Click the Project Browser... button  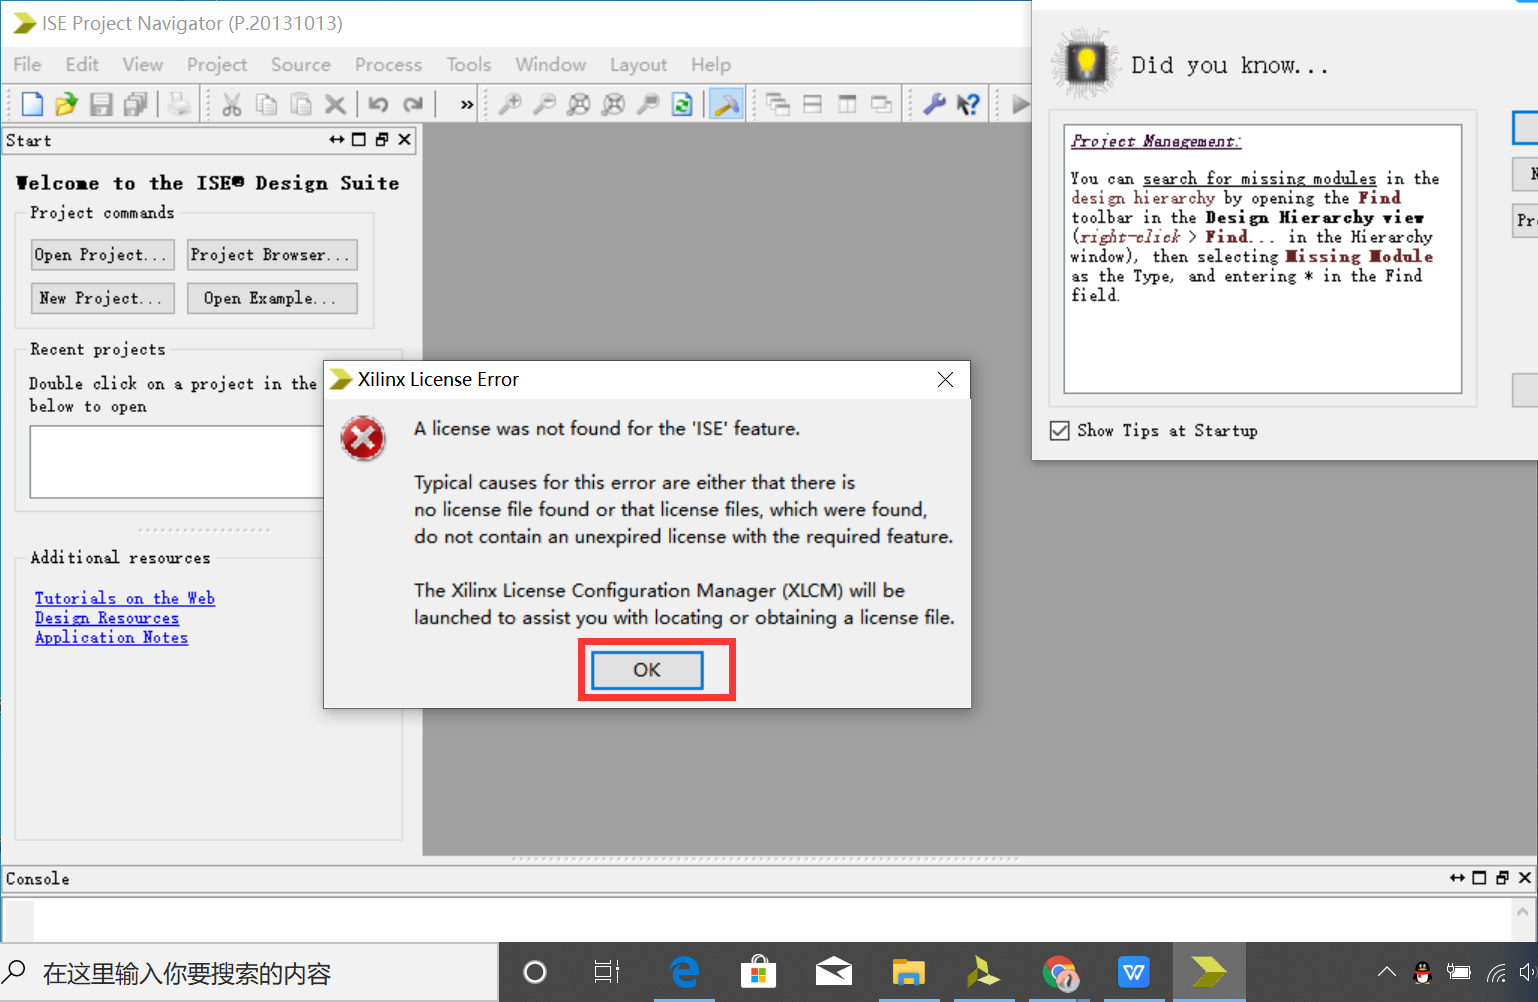click(x=272, y=255)
